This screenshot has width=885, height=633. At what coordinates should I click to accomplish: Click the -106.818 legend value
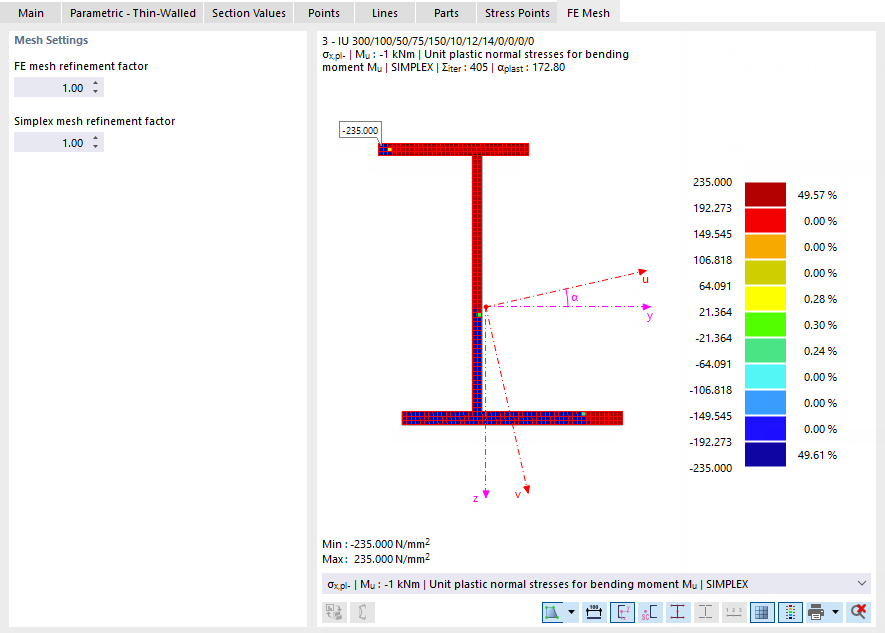(x=711, y=390)
